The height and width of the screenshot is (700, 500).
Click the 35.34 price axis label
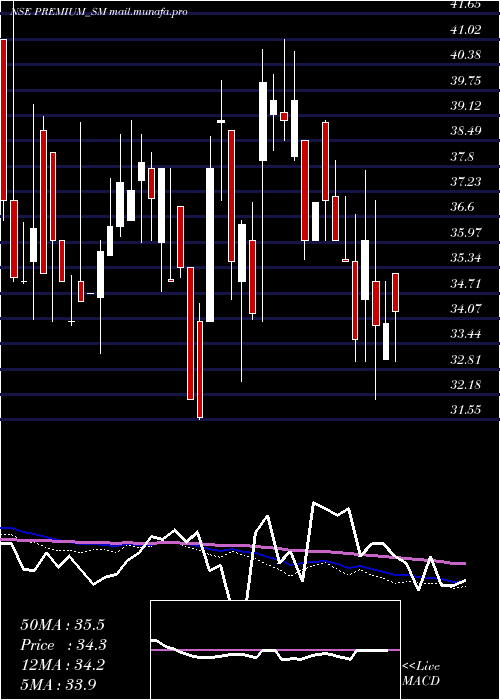[466, 258]
